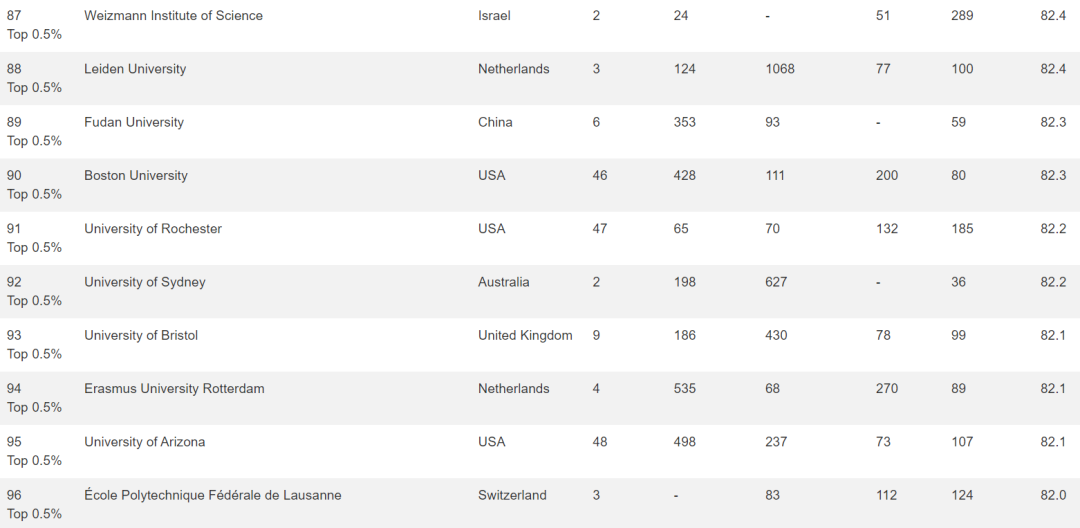
Task: Select the 1068 value in Leiden row
Action: pos(780,69)
